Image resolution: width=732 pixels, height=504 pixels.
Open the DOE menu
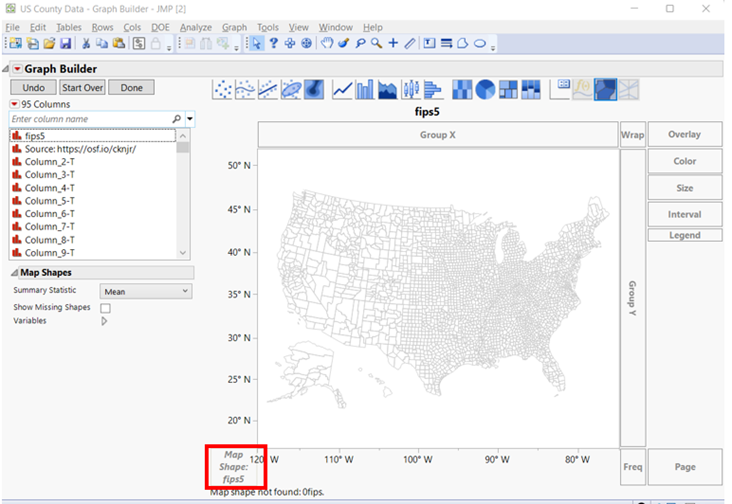click(x=160, y=28)
